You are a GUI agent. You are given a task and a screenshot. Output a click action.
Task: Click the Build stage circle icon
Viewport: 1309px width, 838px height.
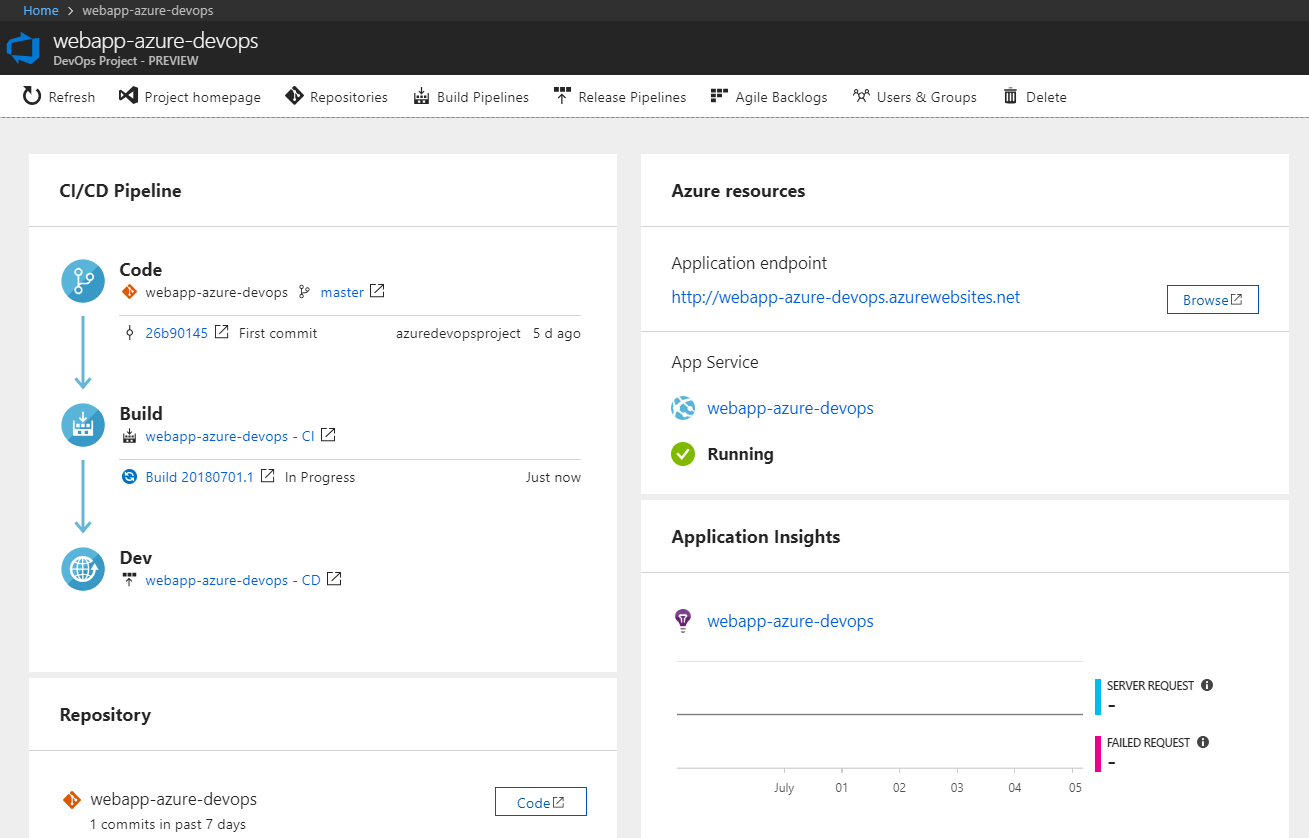point(83,425)
